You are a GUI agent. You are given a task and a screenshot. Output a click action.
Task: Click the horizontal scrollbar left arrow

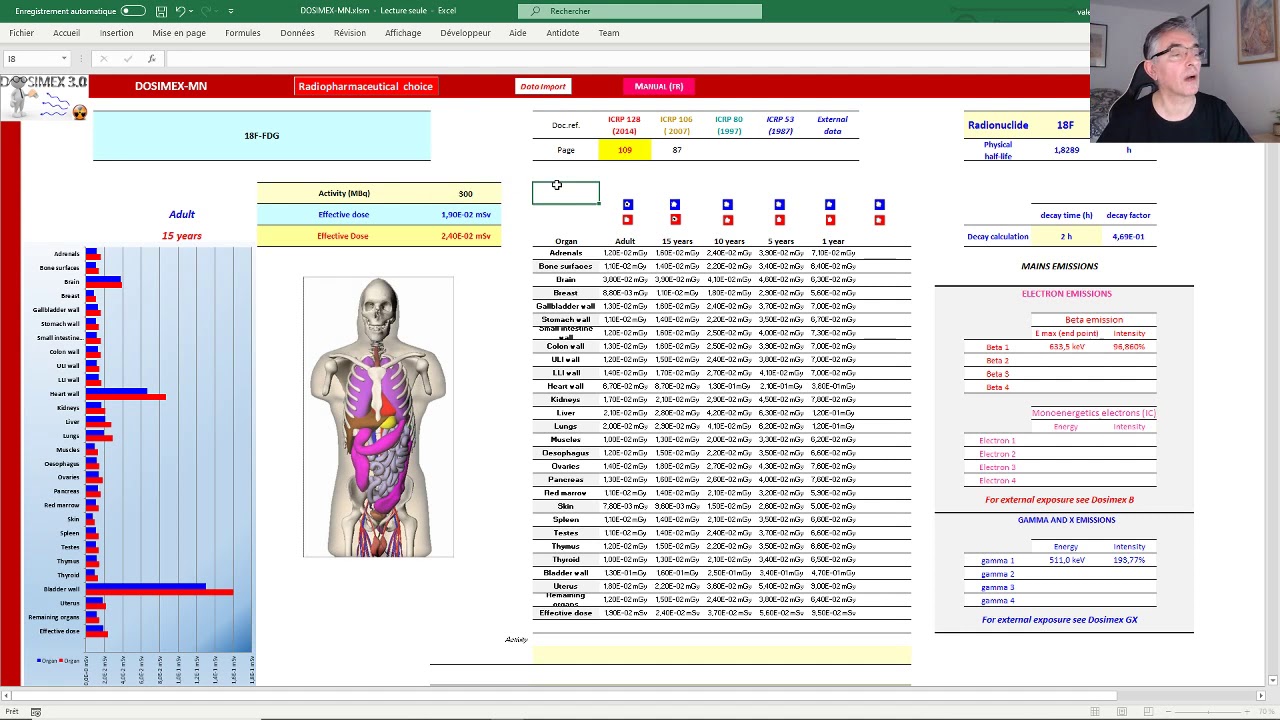[x=6, y=695]
